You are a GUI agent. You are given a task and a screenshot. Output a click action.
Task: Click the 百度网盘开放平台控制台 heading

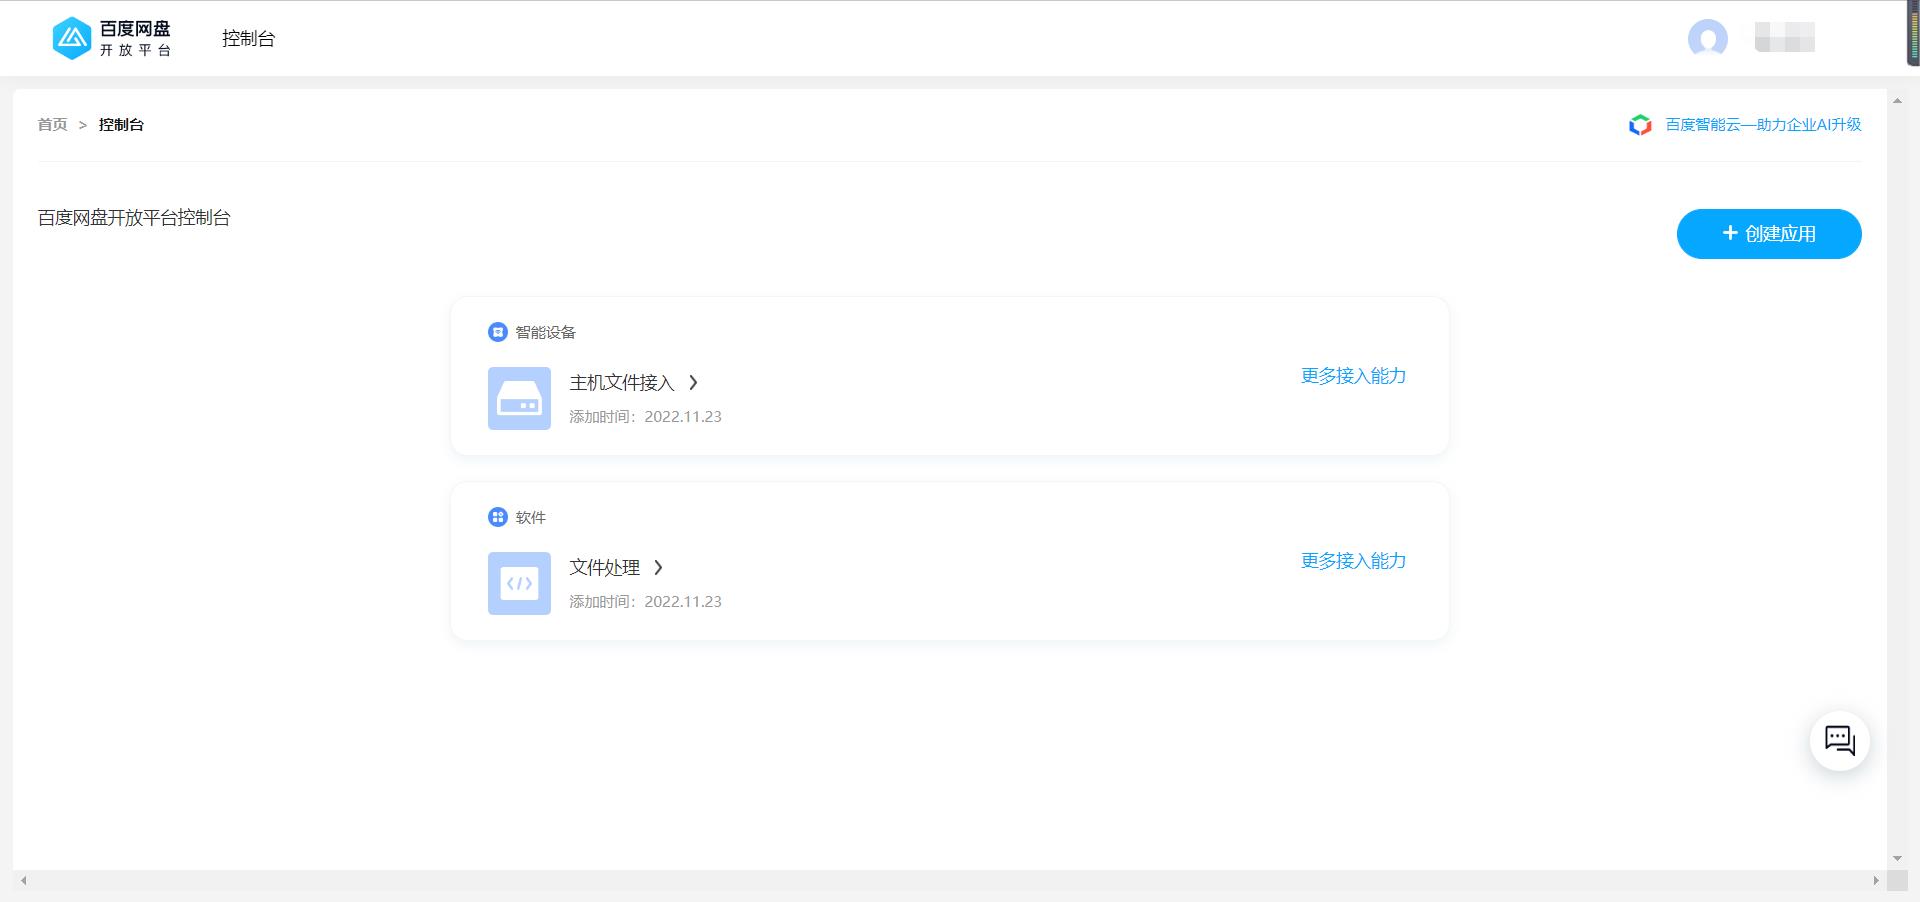point(134,218)
